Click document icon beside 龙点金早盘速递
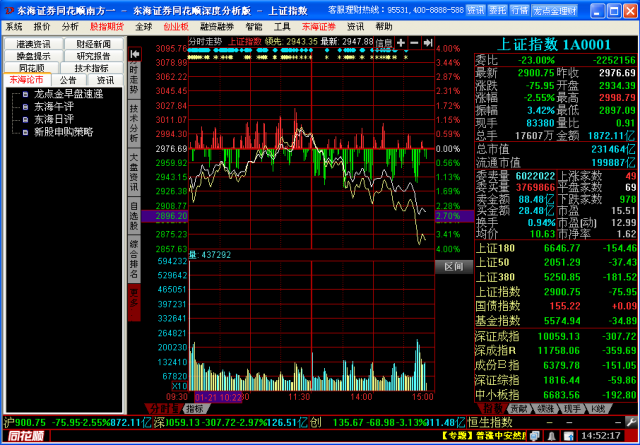Viewport: 640px width, 445px height. point(25,94)
